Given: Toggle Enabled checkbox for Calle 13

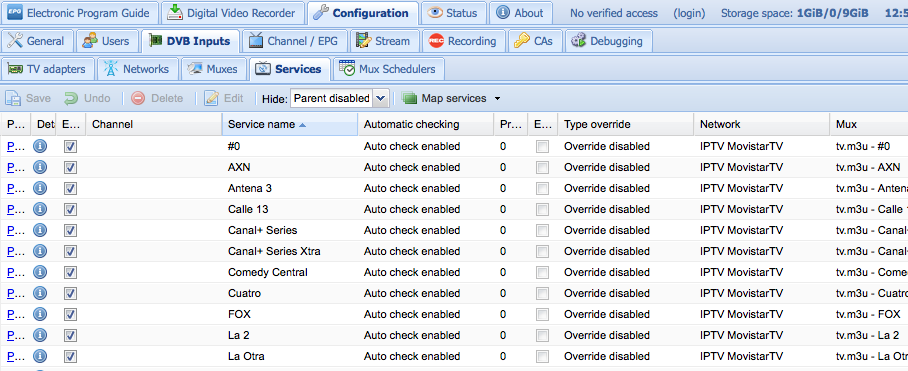Looking at the screenshot, I should pyautogui.click(x=70, y=210).
